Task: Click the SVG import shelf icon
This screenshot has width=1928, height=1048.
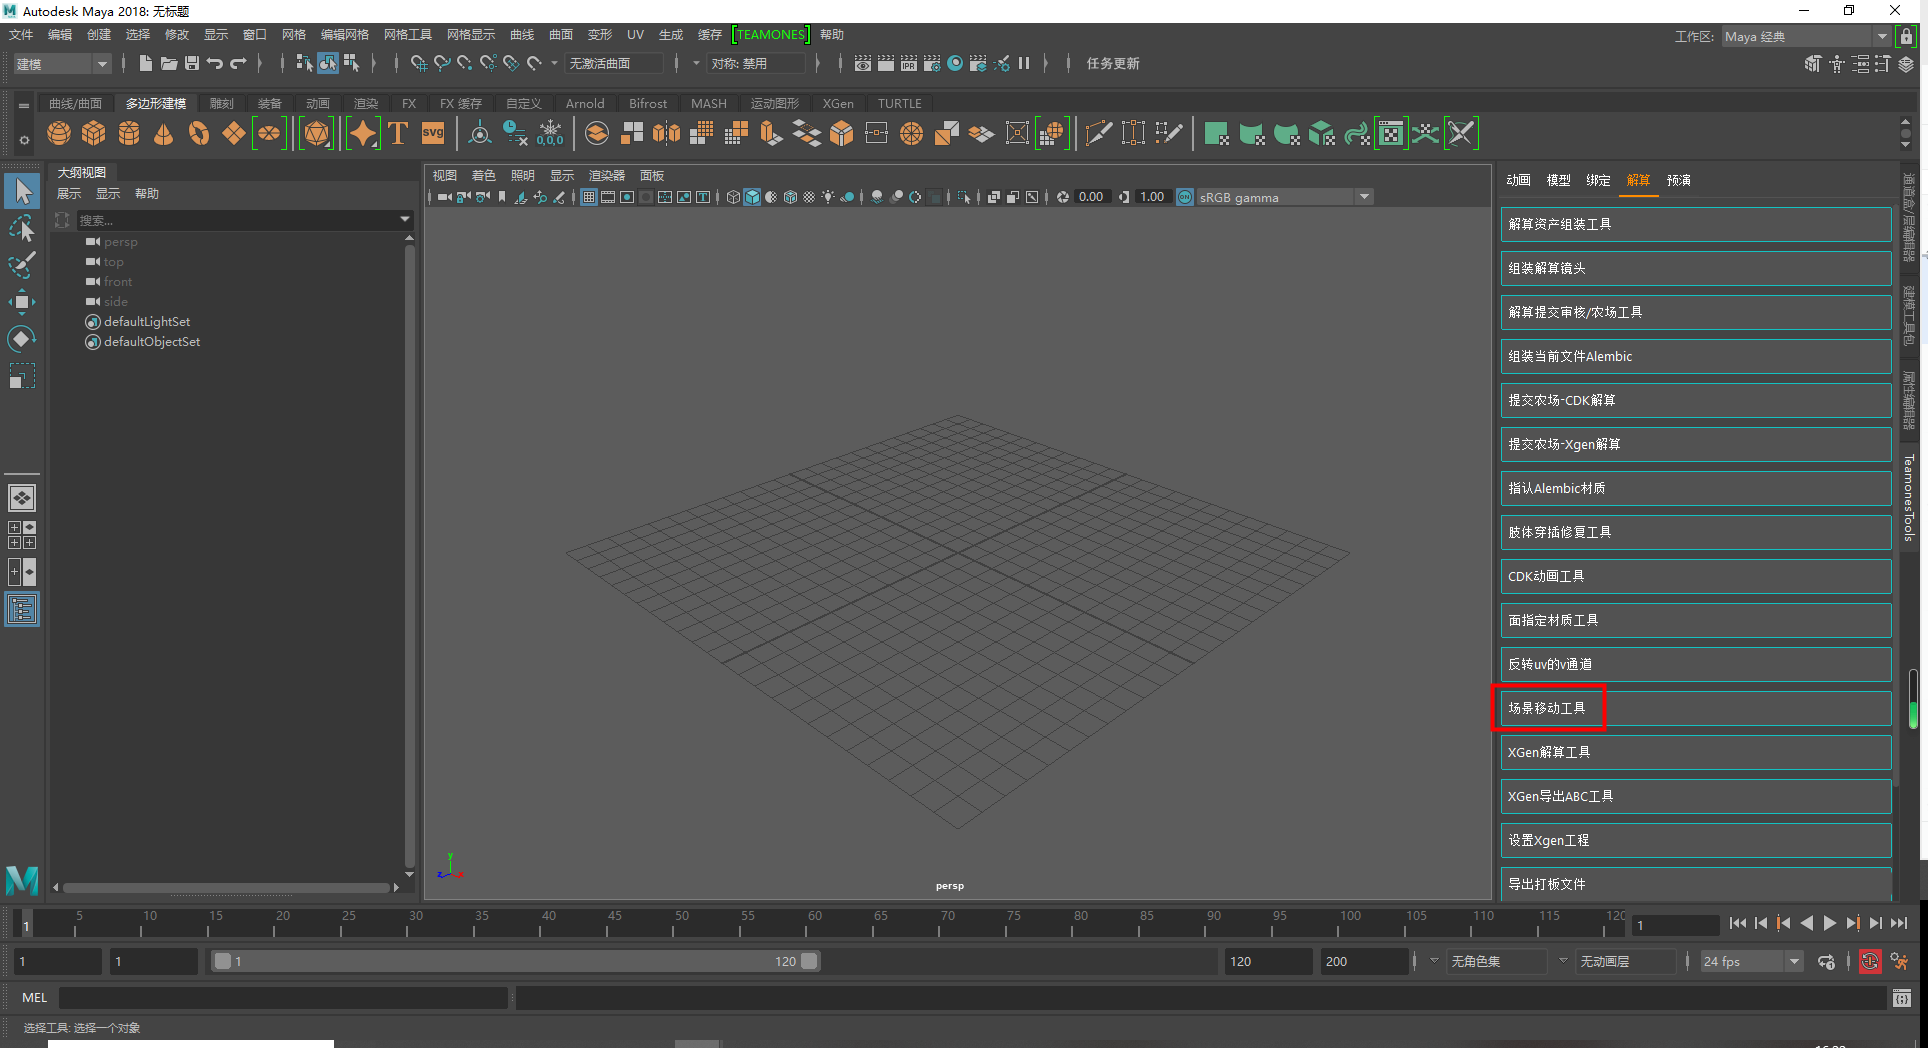Action: pyautogui.click(x=433, y=133)
